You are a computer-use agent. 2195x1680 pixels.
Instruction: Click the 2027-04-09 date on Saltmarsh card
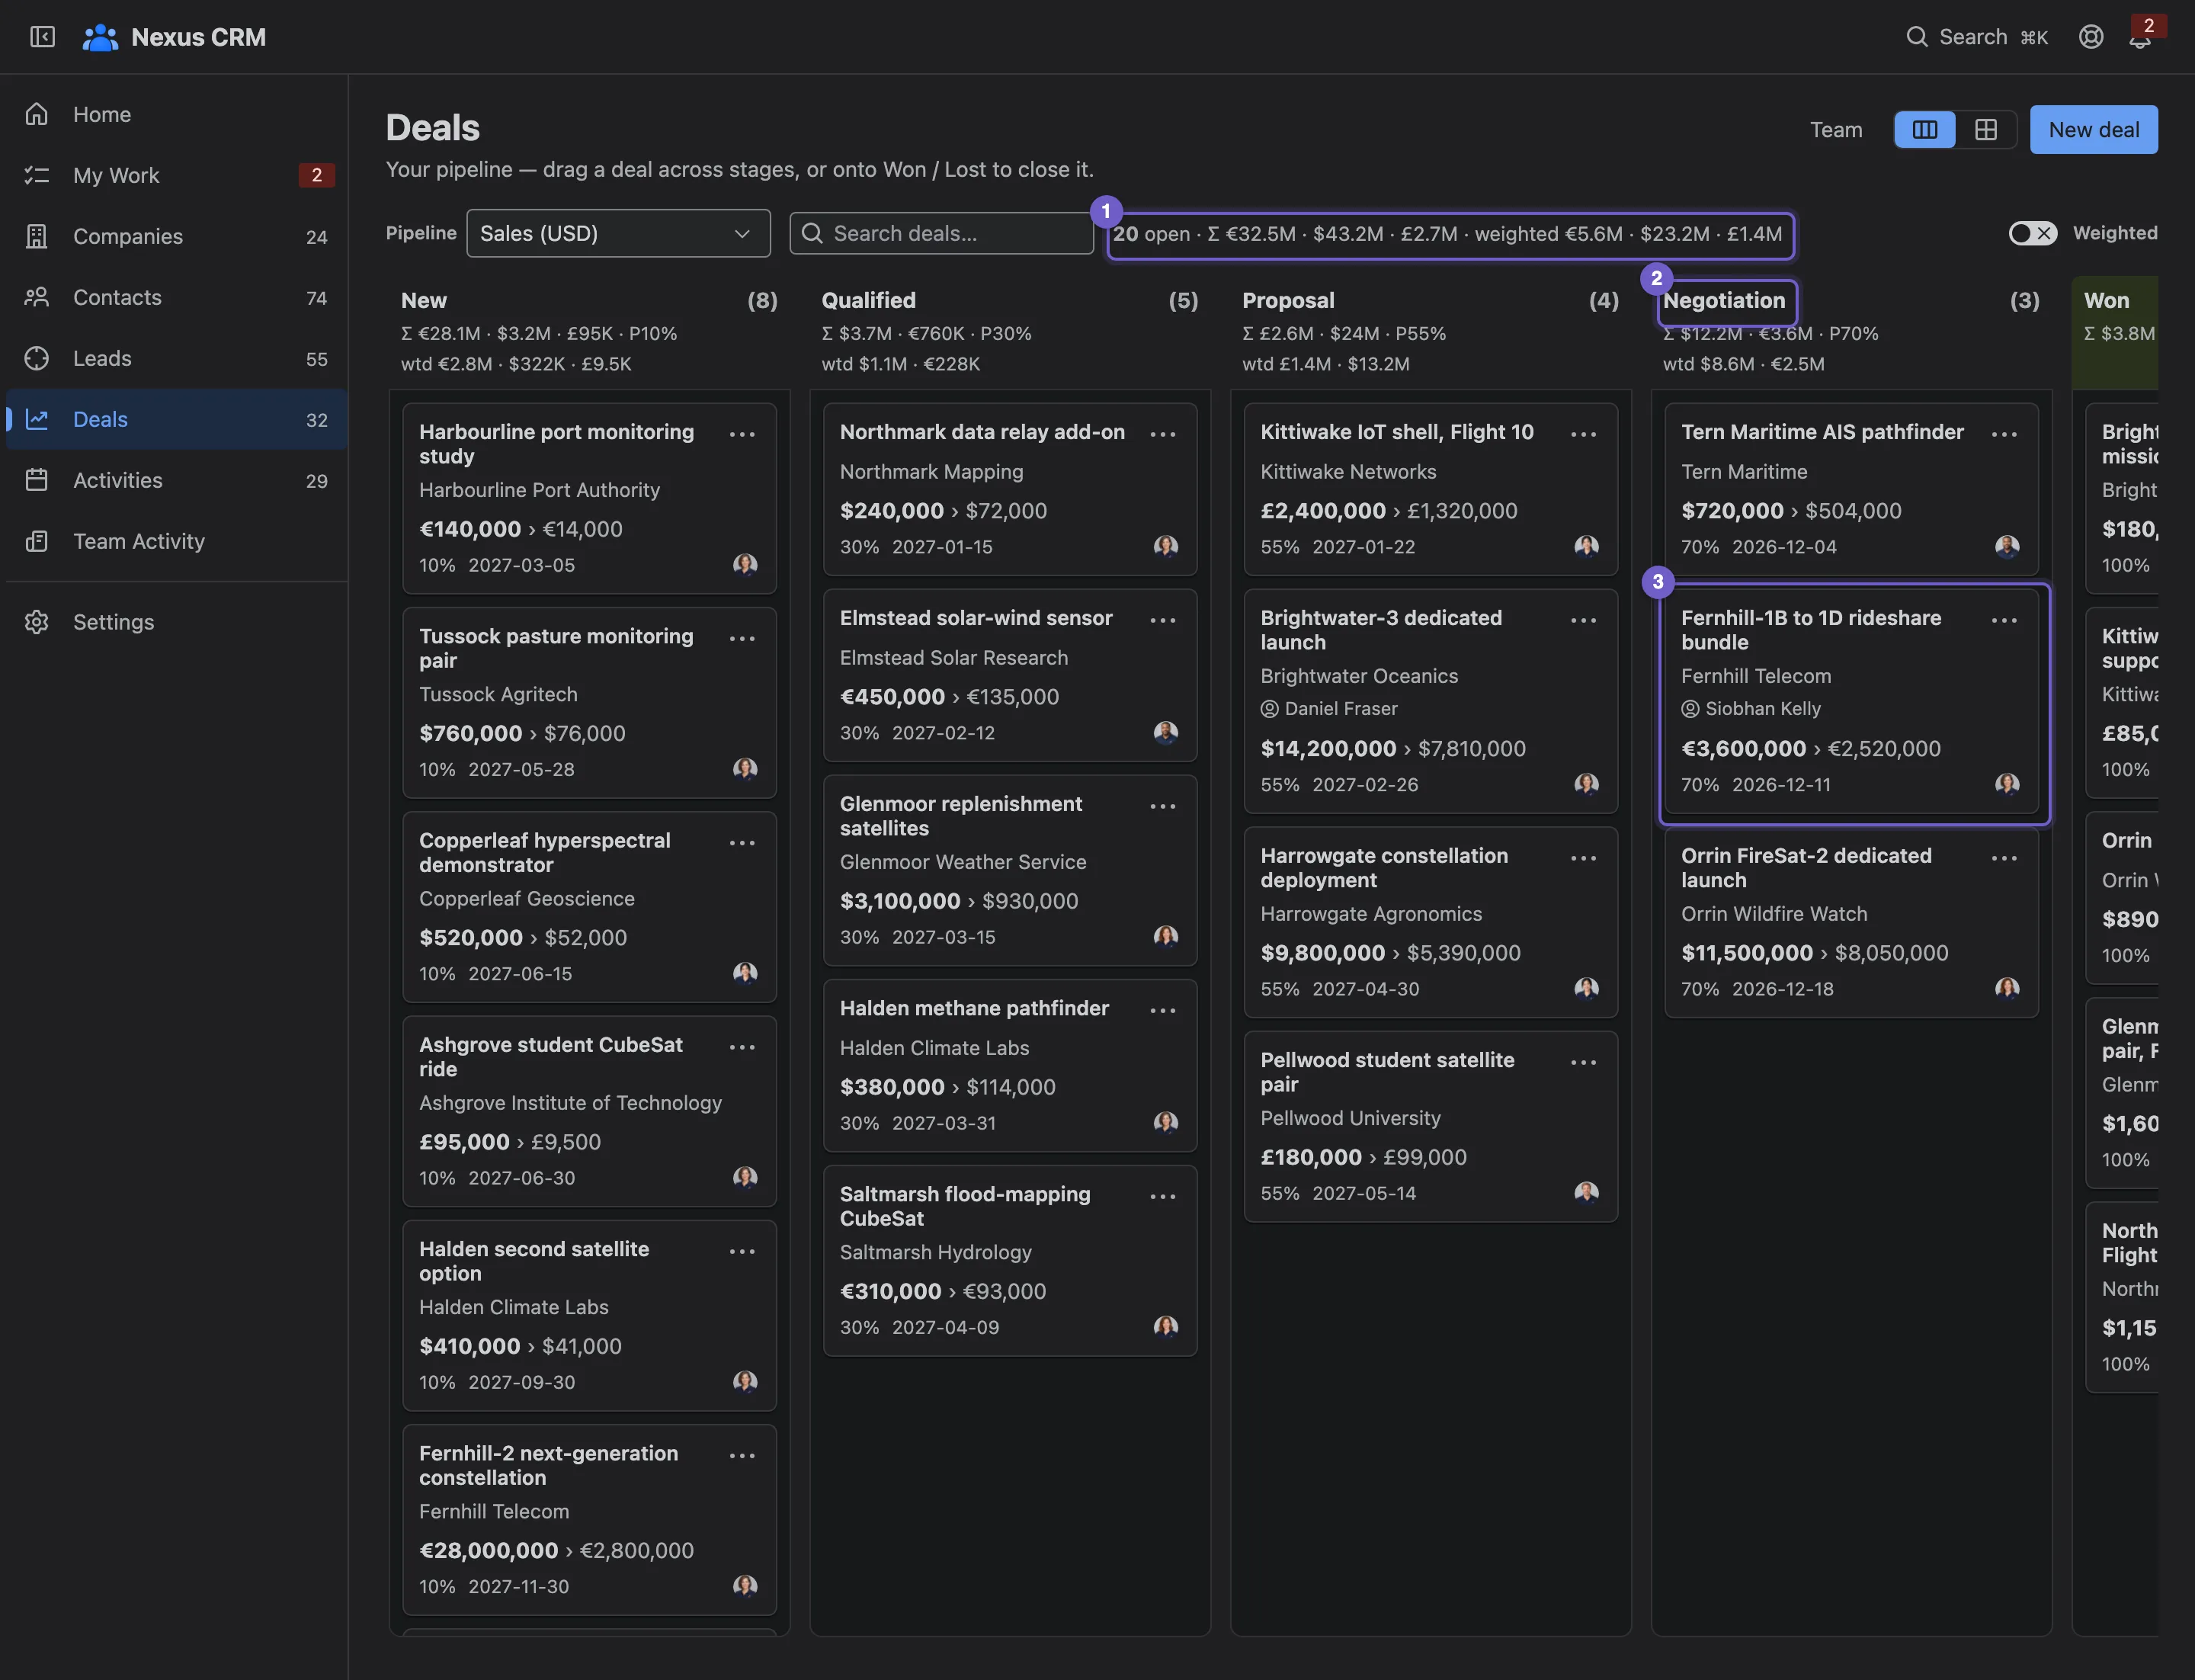point(946,1328)
